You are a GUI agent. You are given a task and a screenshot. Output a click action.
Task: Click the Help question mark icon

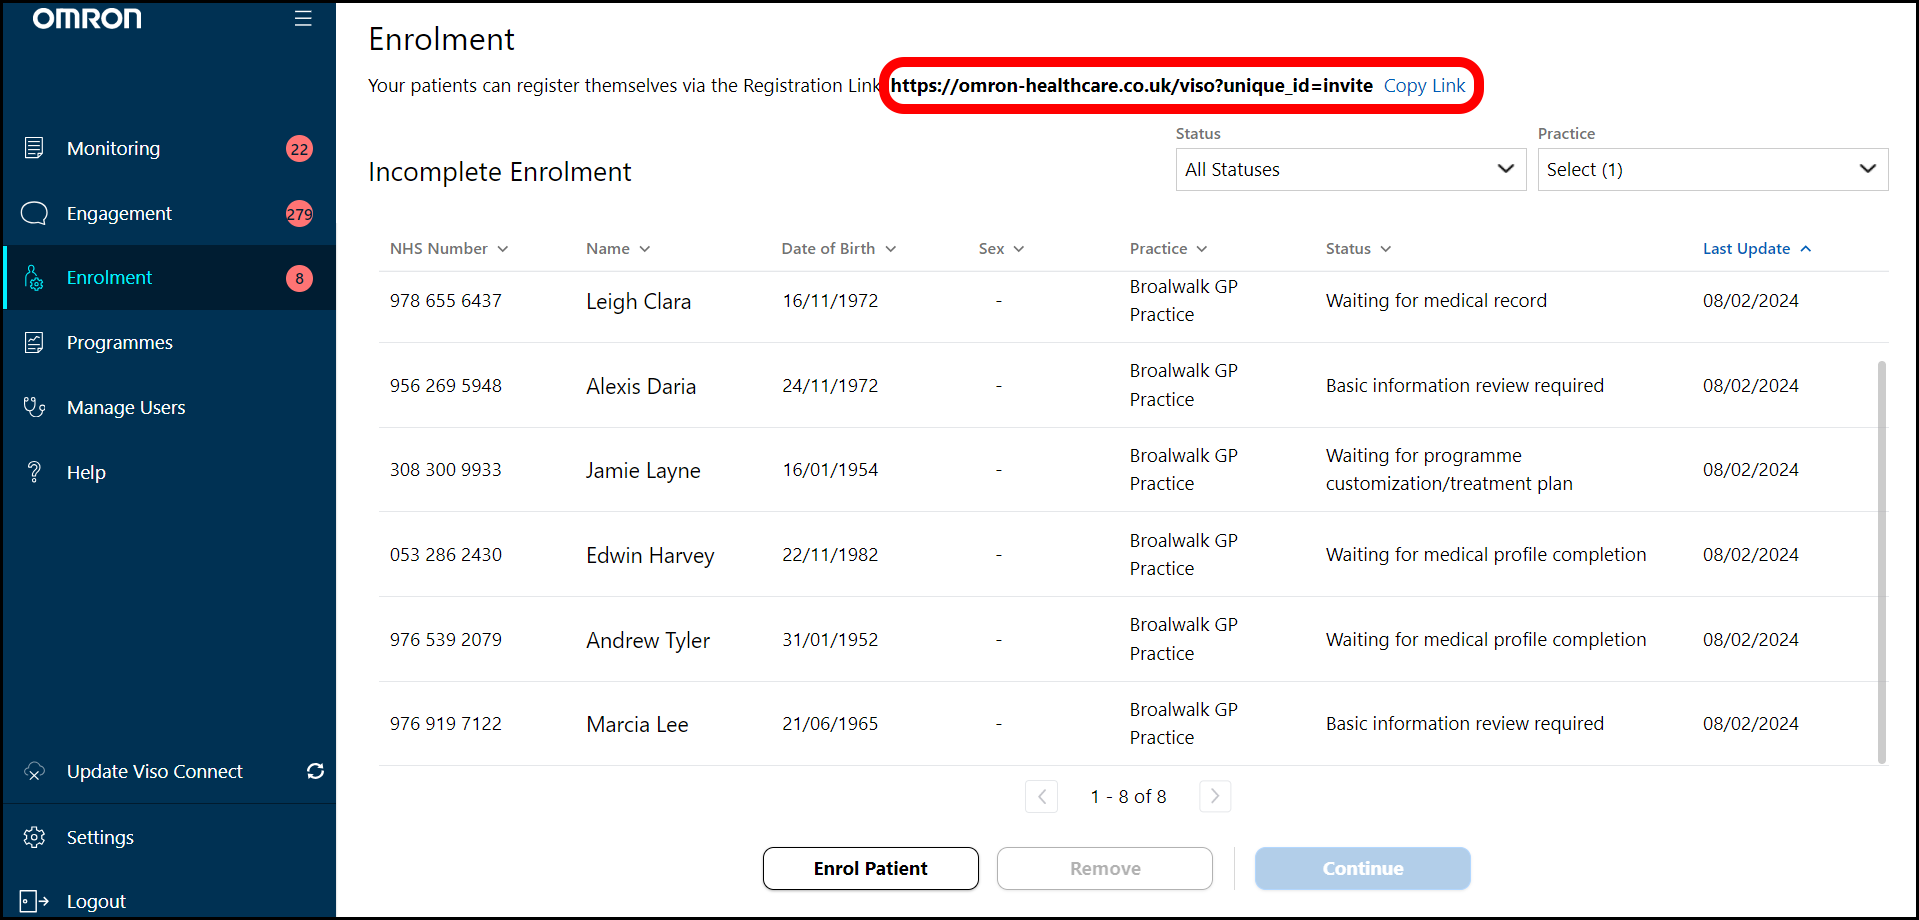click(34, 472)
